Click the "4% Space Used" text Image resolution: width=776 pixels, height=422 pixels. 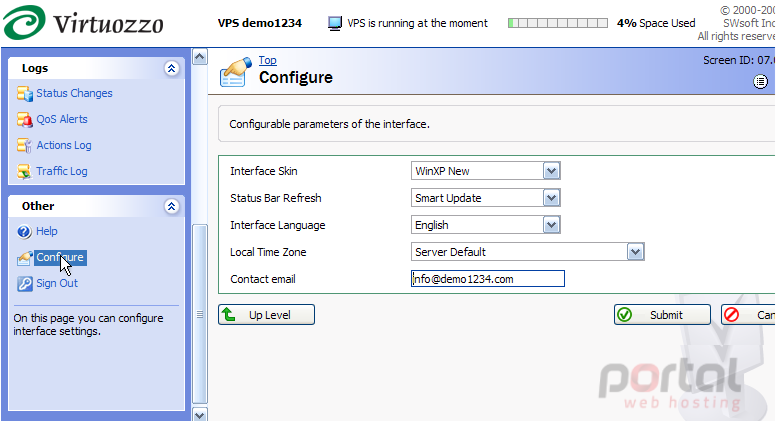pyautogui.click(x=656, y=23)
